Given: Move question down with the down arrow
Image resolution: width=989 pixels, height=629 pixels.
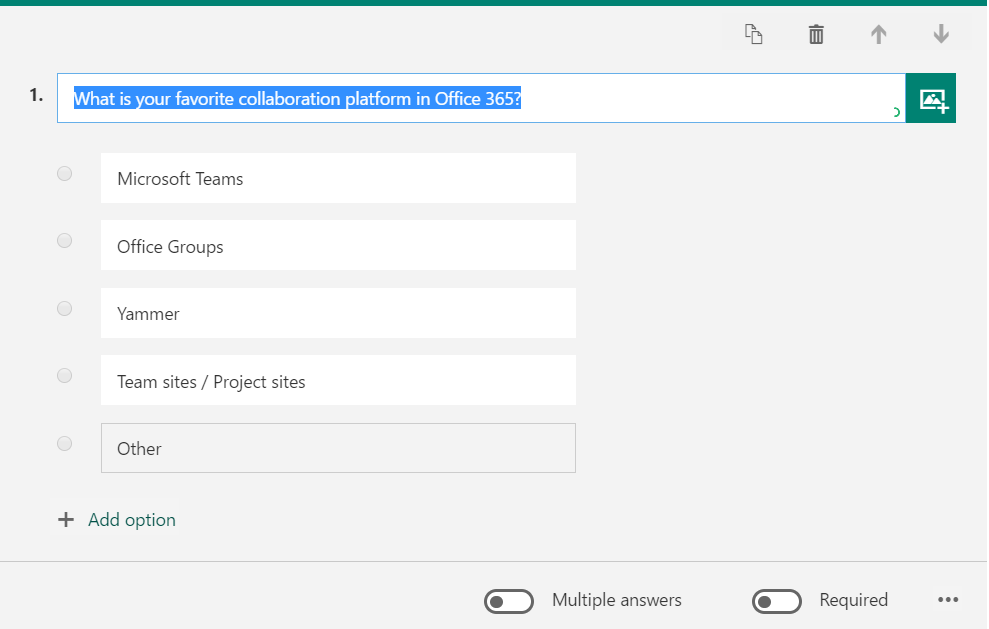Looking at the screenshot, I should [x=941, y=34].
